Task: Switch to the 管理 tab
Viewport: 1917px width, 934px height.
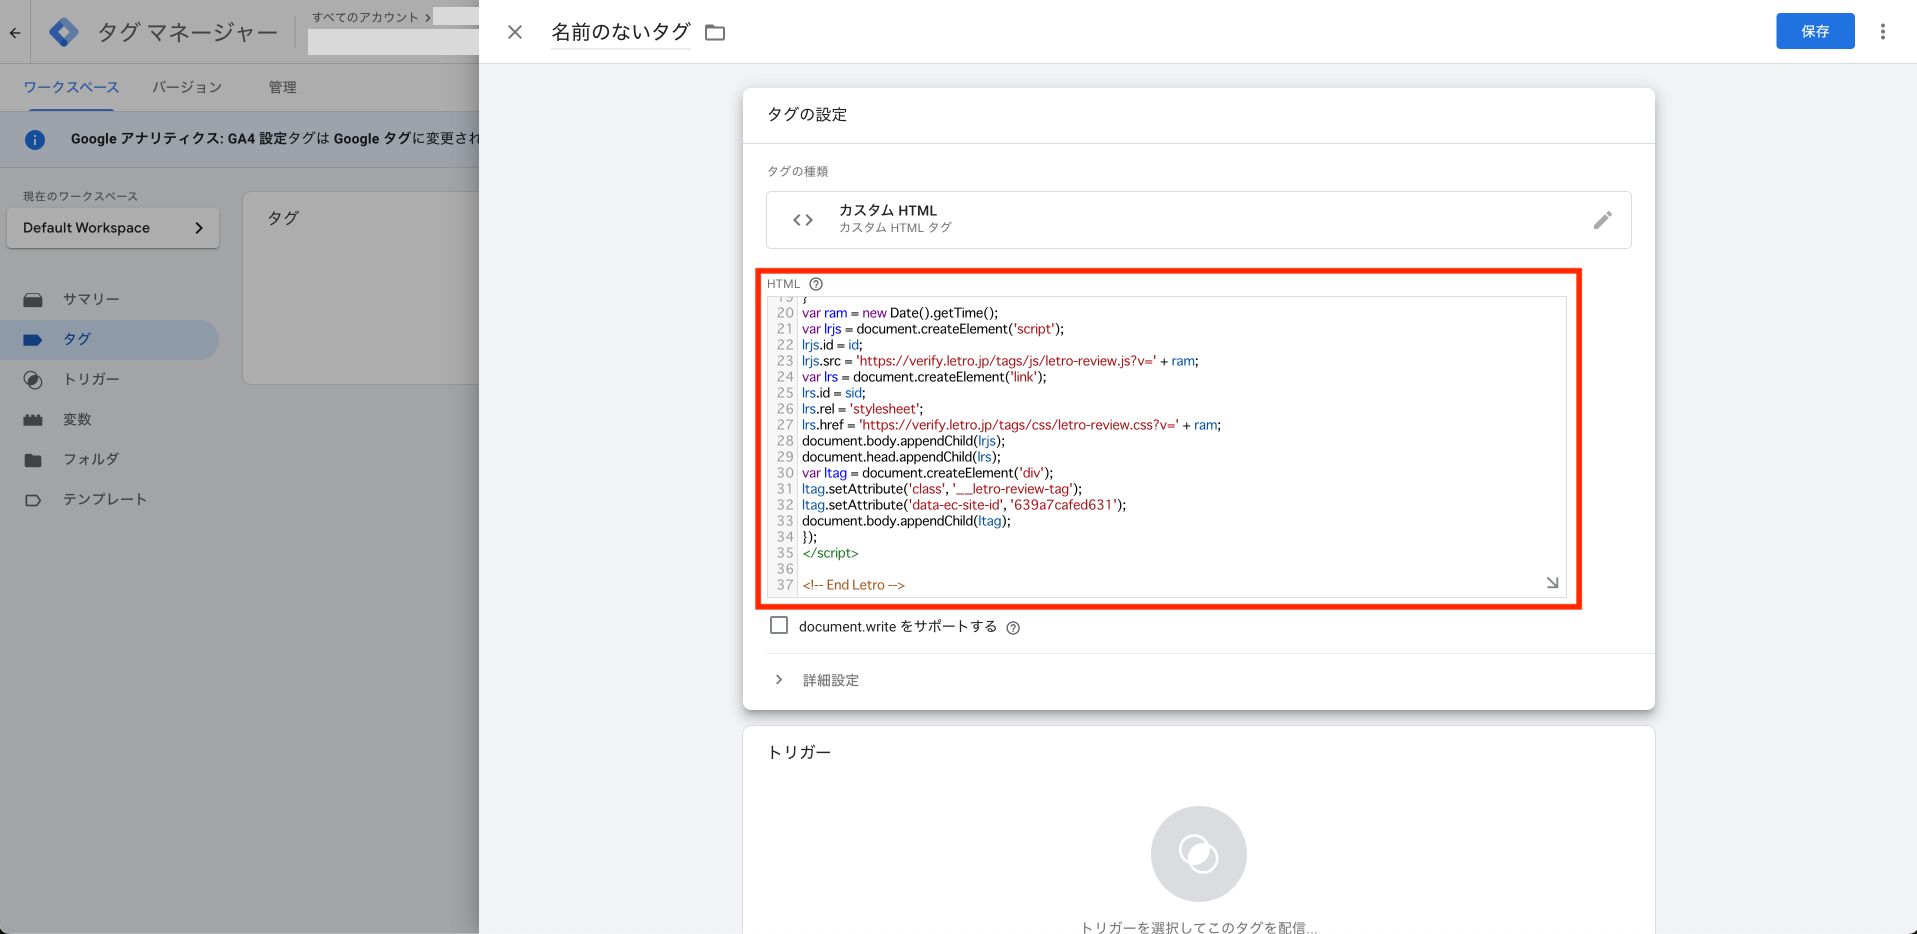Action: point(282,87)
